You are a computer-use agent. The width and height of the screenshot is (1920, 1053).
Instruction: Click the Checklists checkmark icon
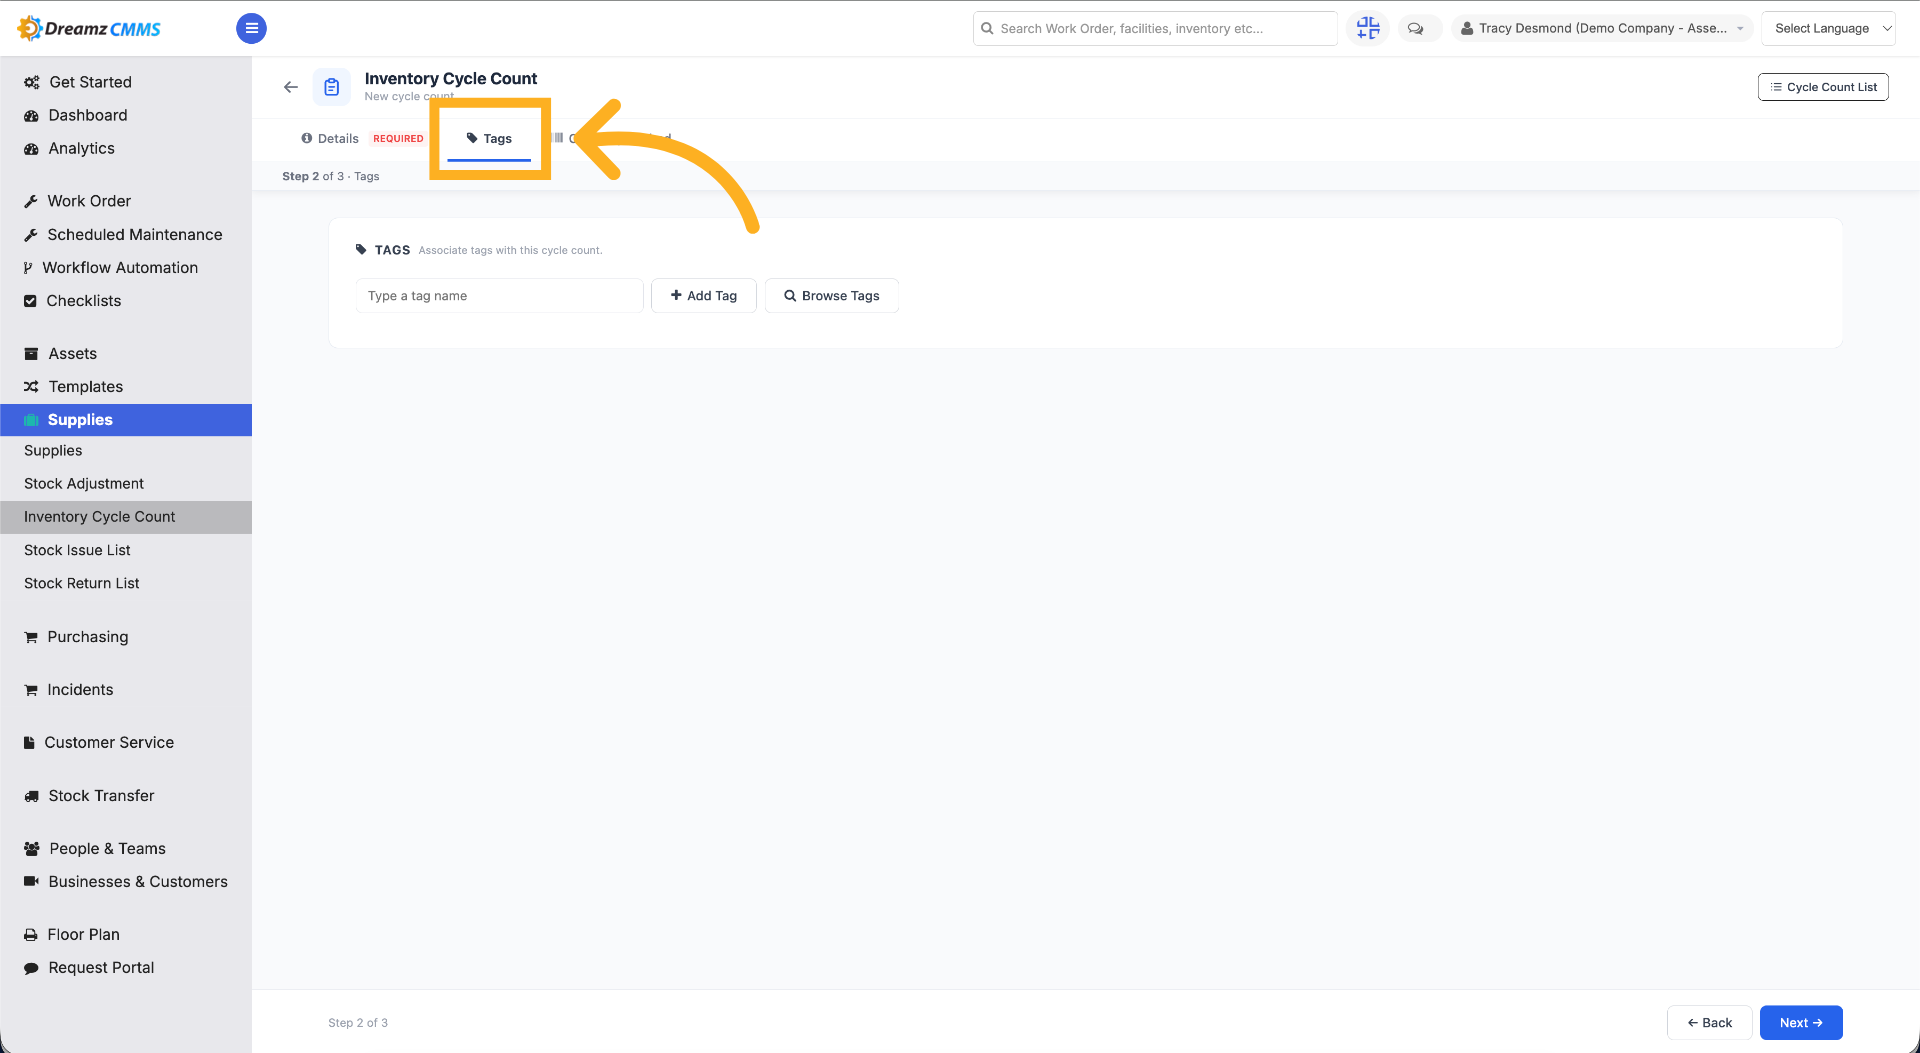coord(30,301)
